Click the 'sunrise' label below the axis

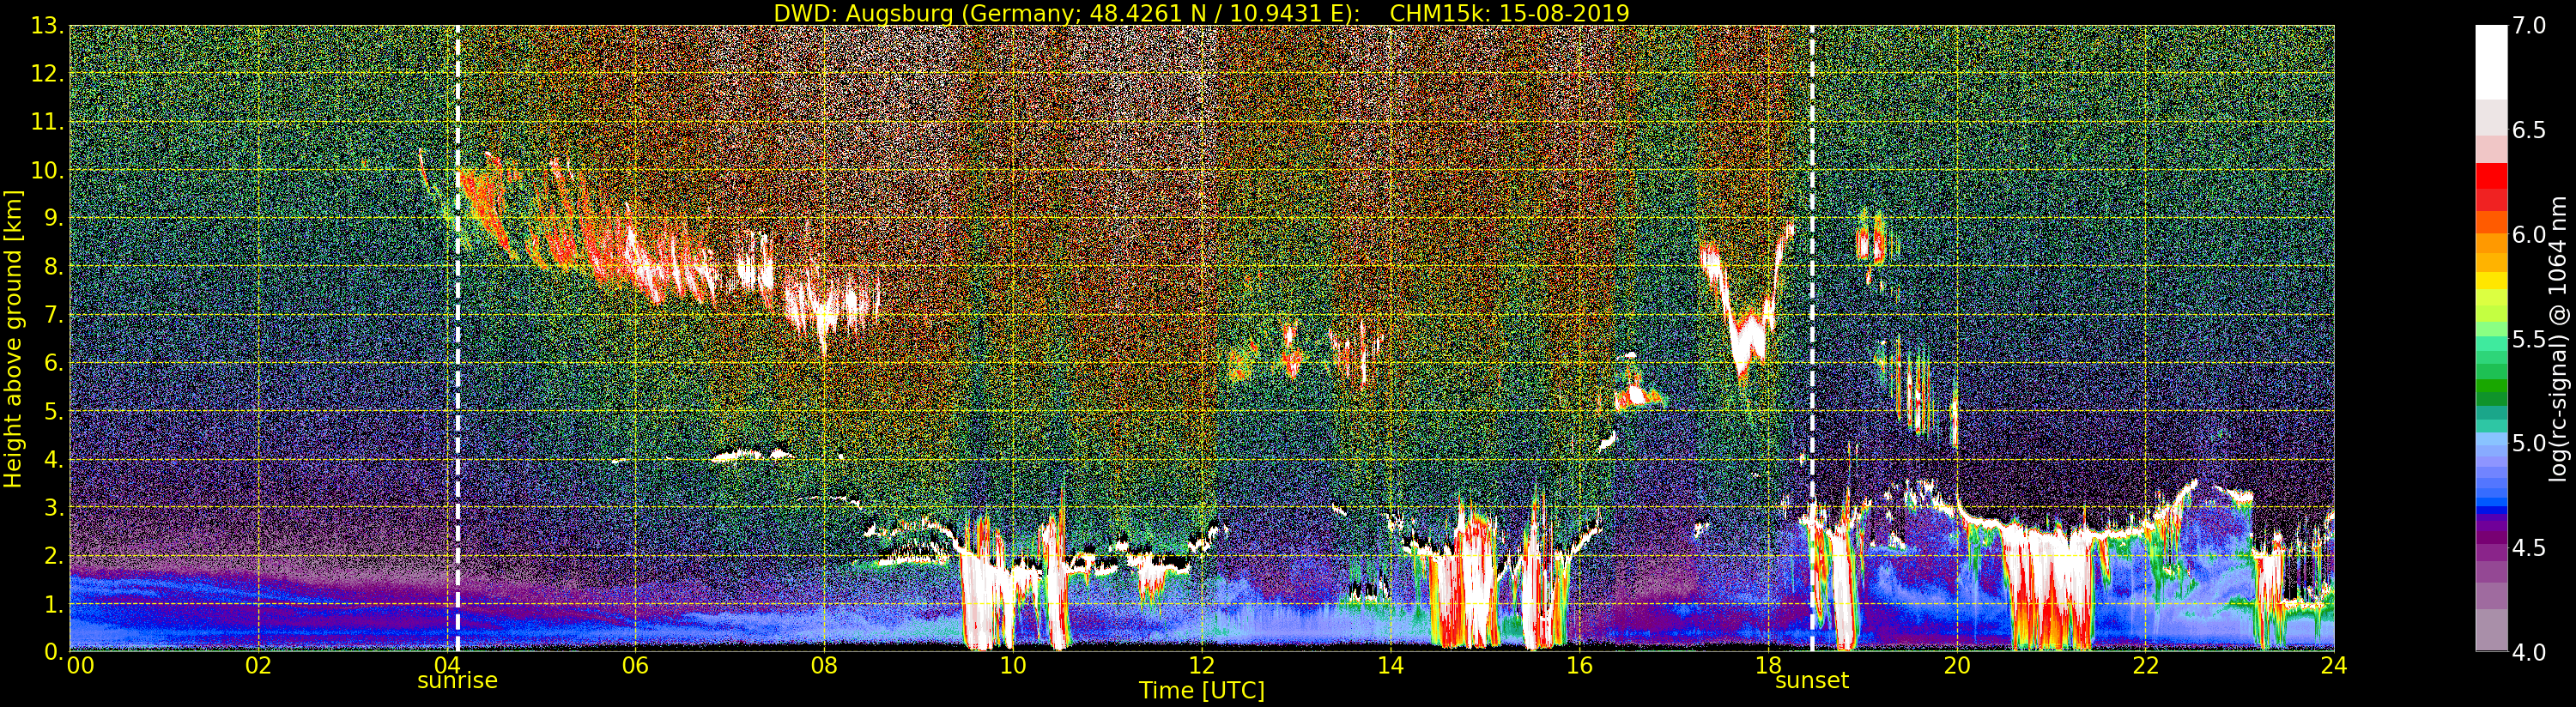tap(457, 681)
